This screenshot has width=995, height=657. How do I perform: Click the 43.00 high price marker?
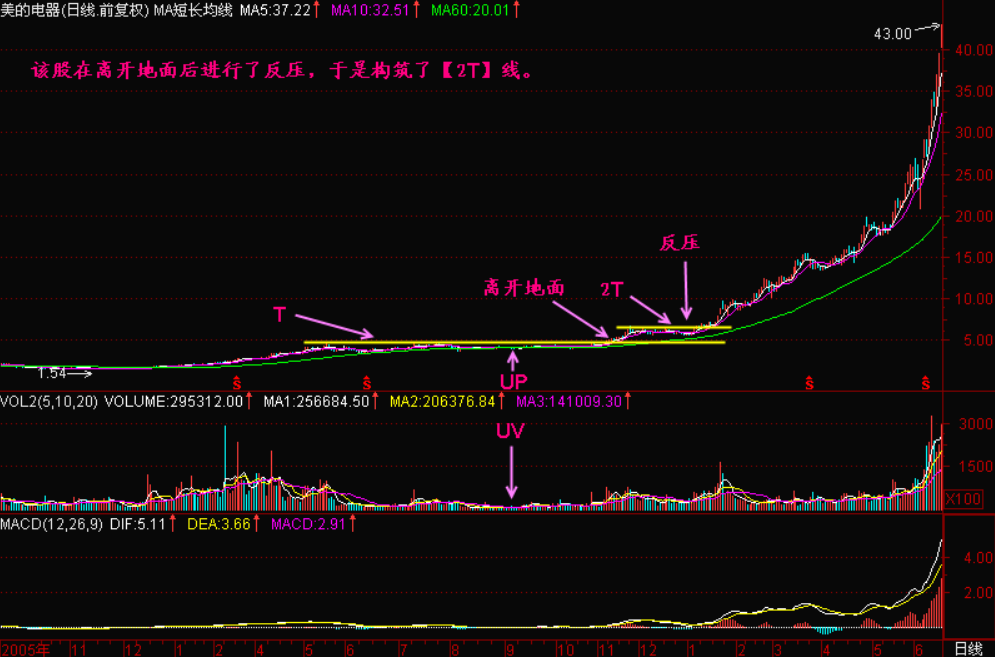tap(892, 33)
